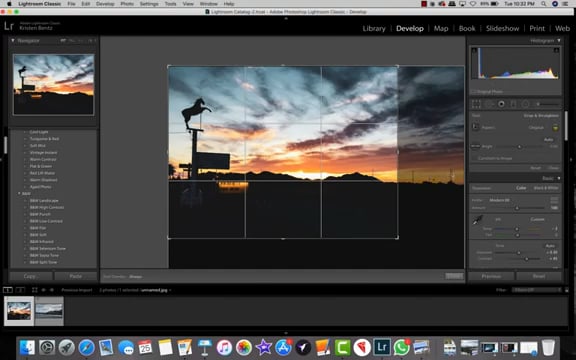
Task: Select the sunset photo thumbnail in filmstrip
Action: tap(19, 311)
